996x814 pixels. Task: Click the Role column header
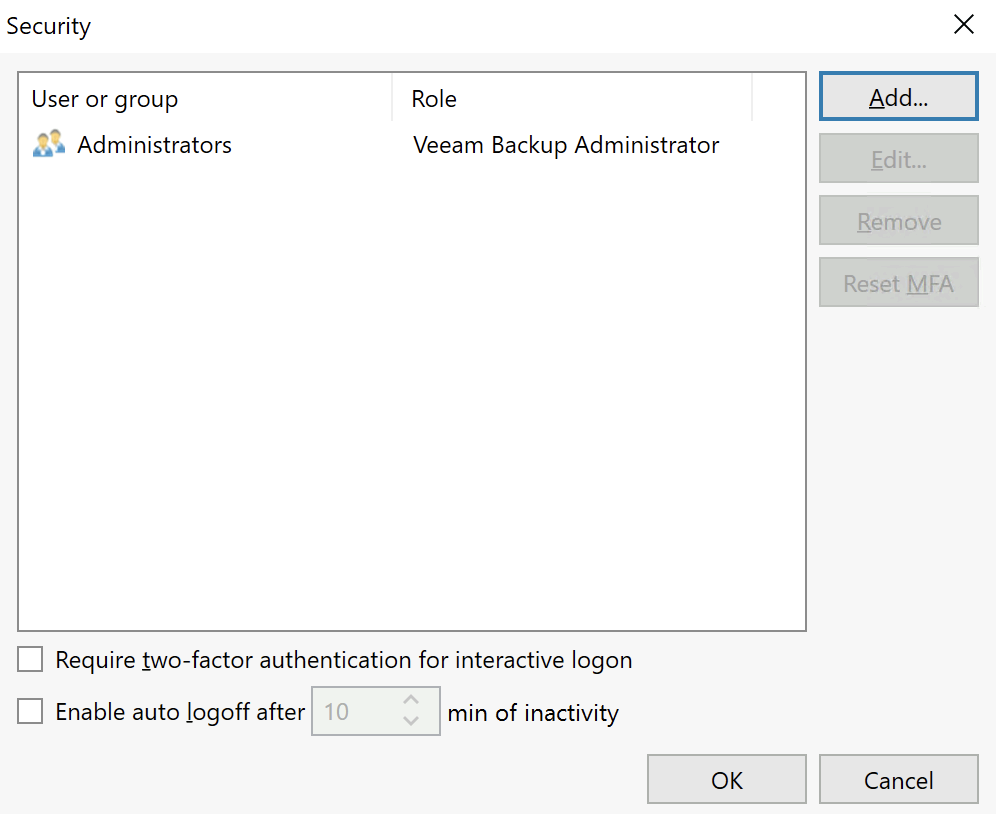(x=433, y=98)
